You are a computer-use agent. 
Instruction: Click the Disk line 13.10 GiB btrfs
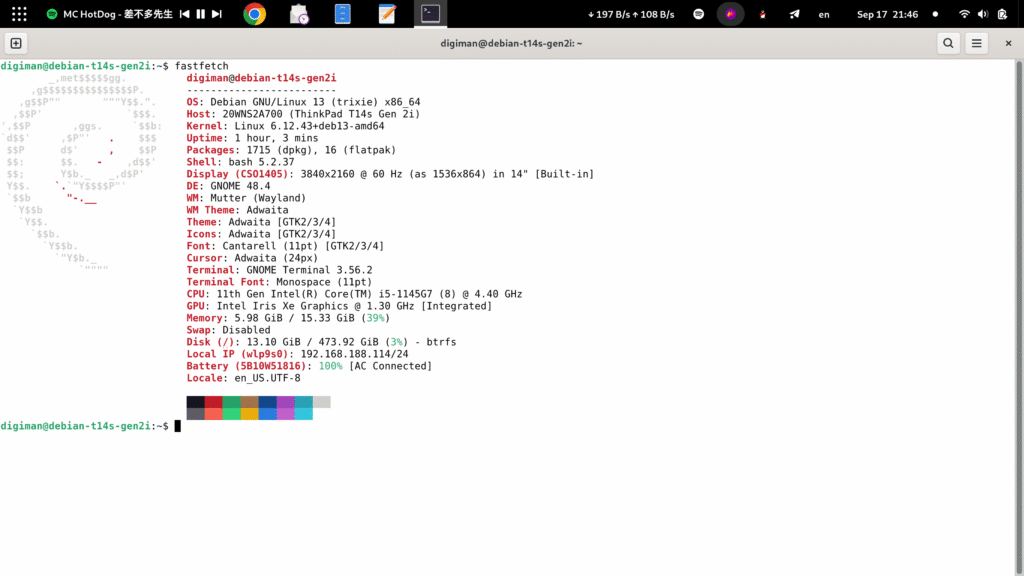coord(321,342)
